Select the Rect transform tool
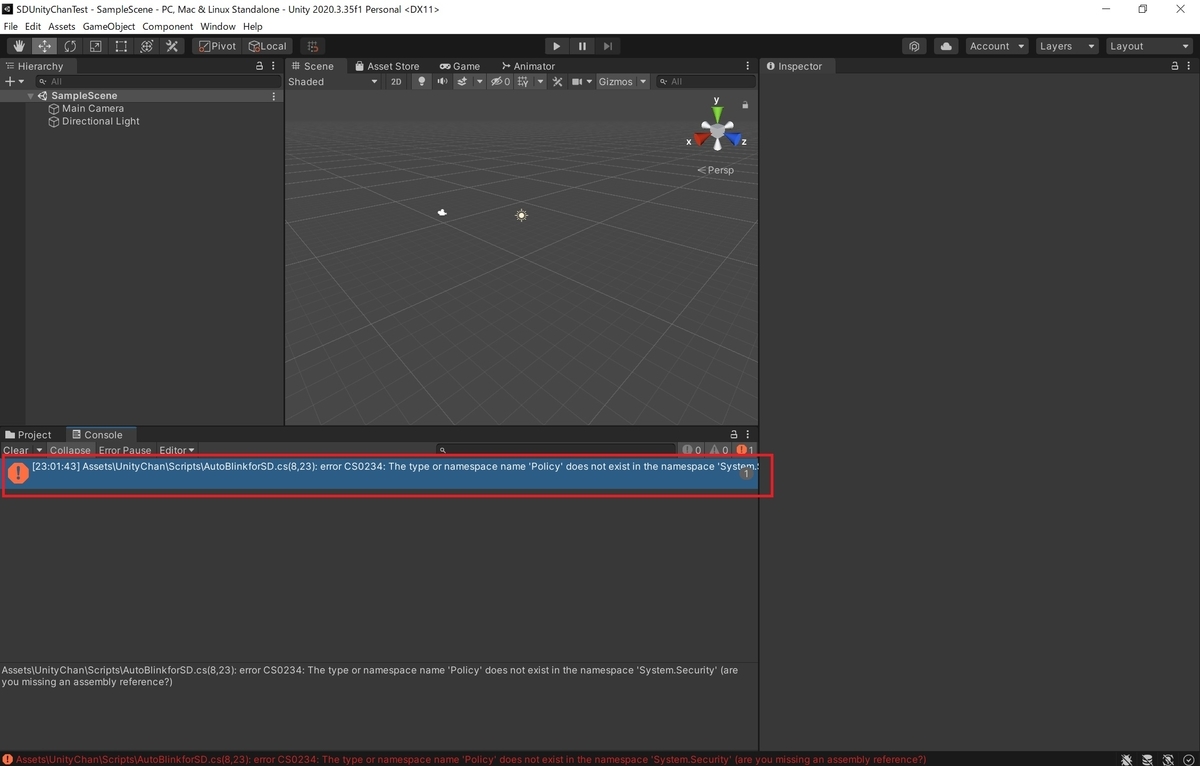 pyautogui.click(x=121, y=46)
